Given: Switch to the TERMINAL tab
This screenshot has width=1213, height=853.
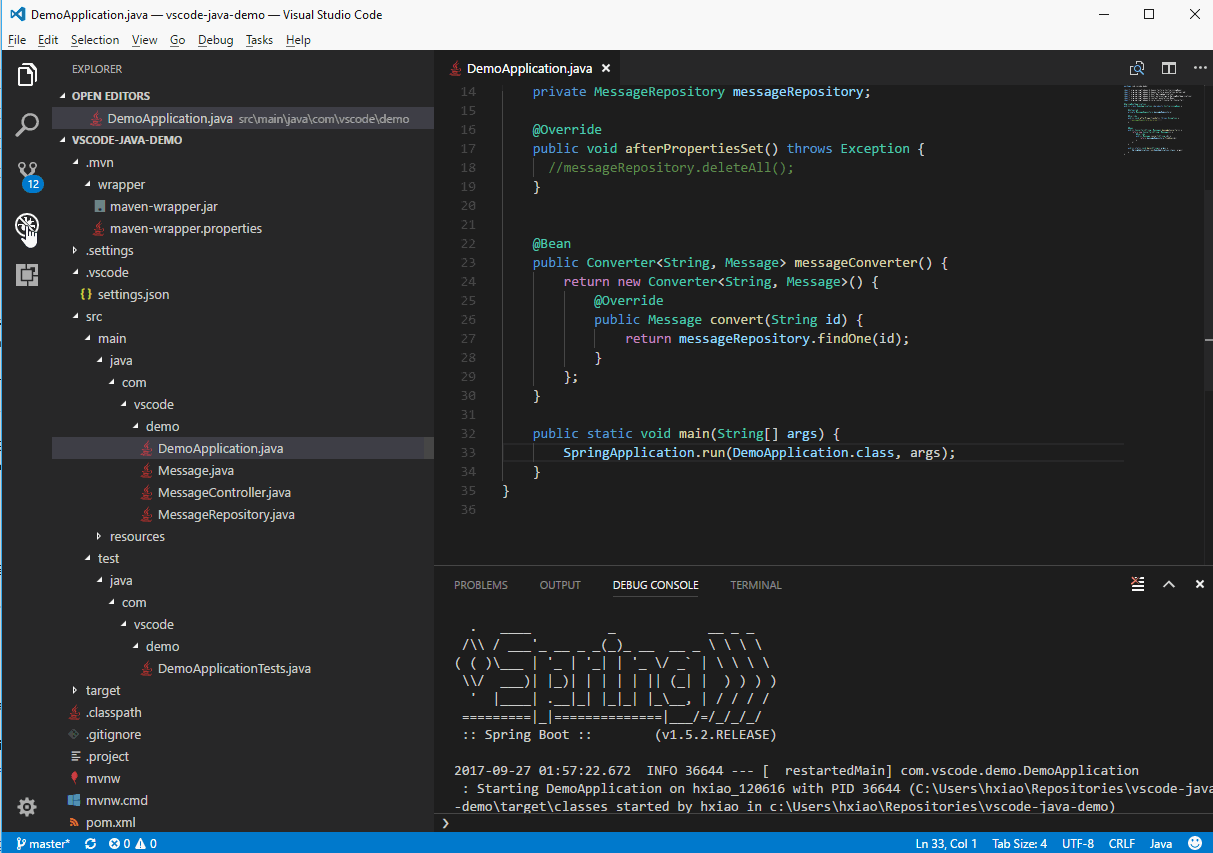Looking at the screenshot, I should 755,585.
